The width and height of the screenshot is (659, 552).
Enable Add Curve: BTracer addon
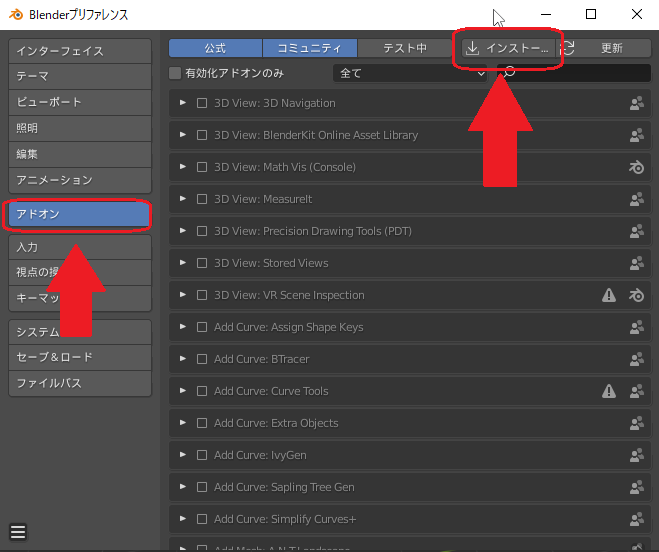202,359
